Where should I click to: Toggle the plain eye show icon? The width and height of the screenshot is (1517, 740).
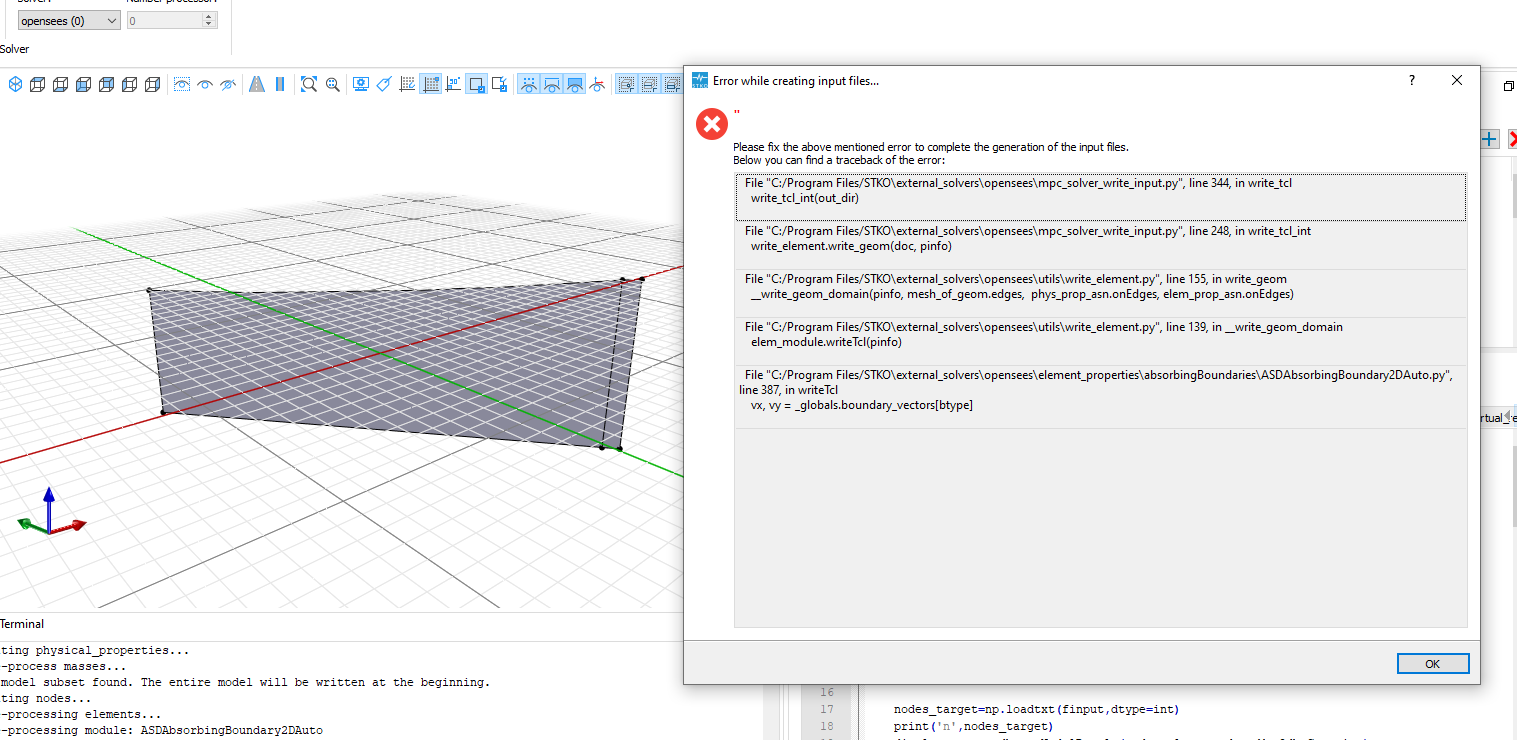click(x=205, y=85)
